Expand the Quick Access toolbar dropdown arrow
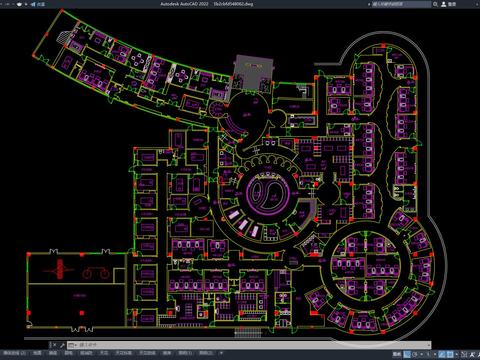 click(27, 4)
